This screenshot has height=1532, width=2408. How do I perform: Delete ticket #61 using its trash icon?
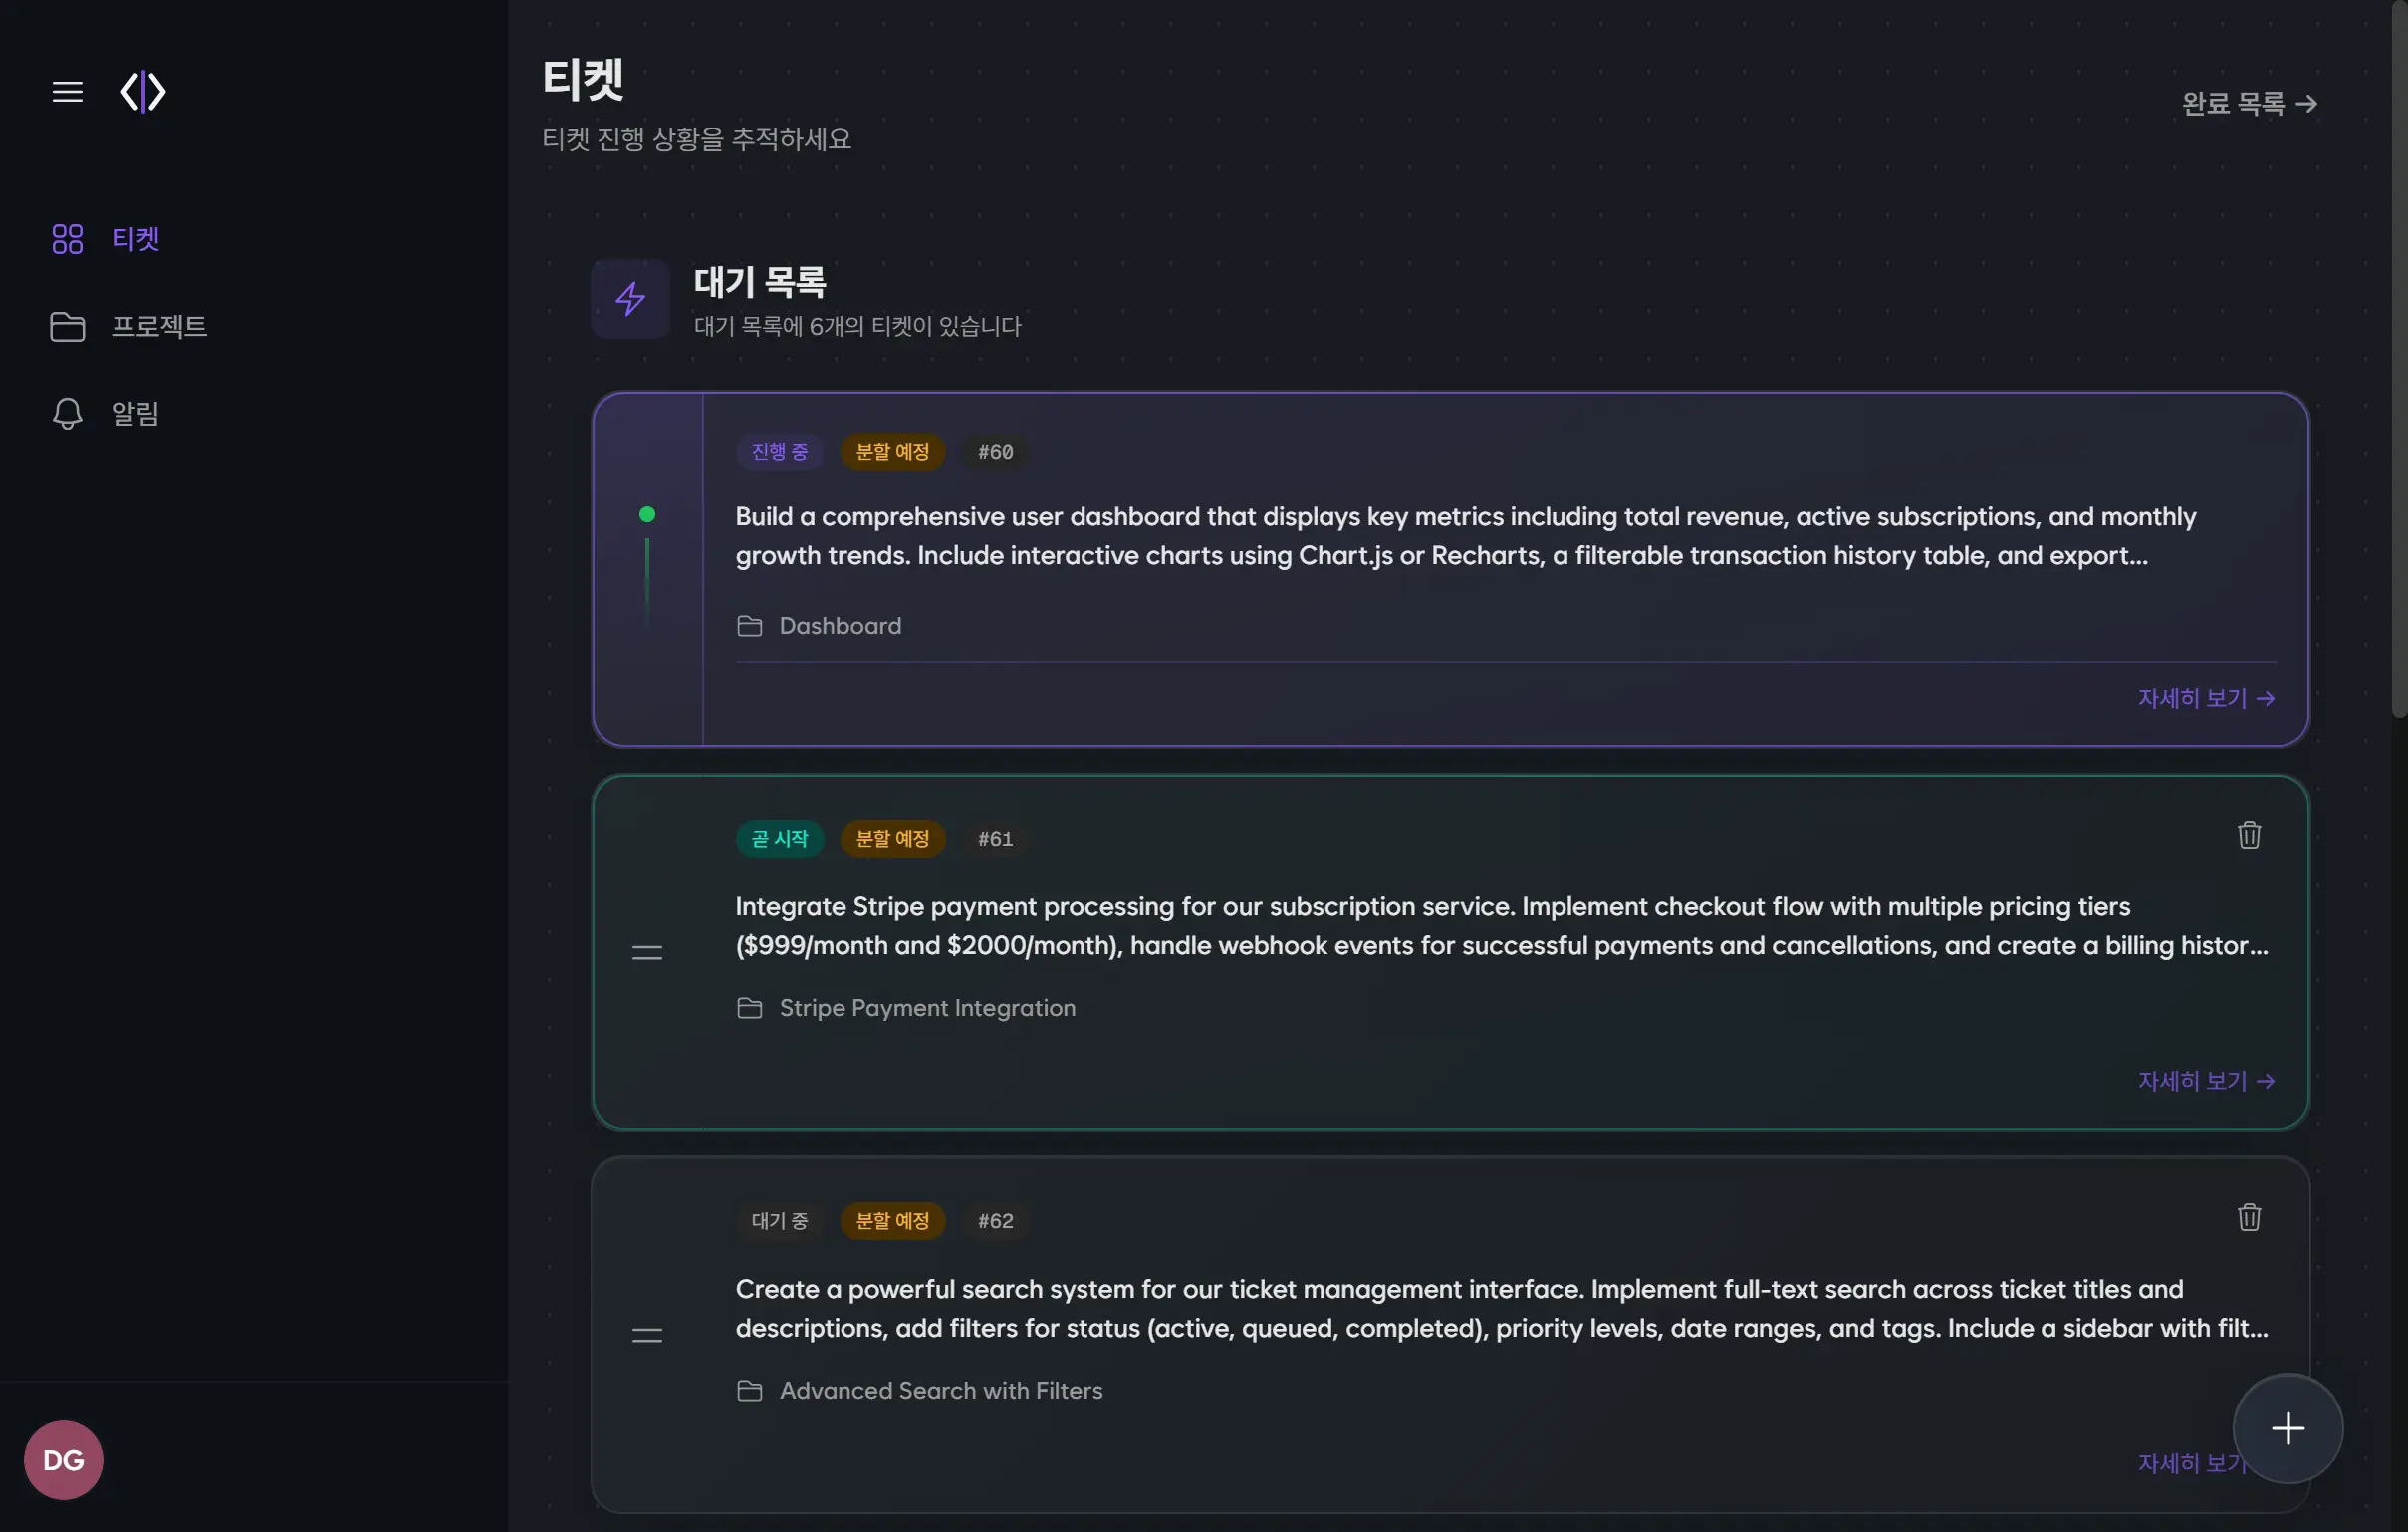coord(2248,835)
